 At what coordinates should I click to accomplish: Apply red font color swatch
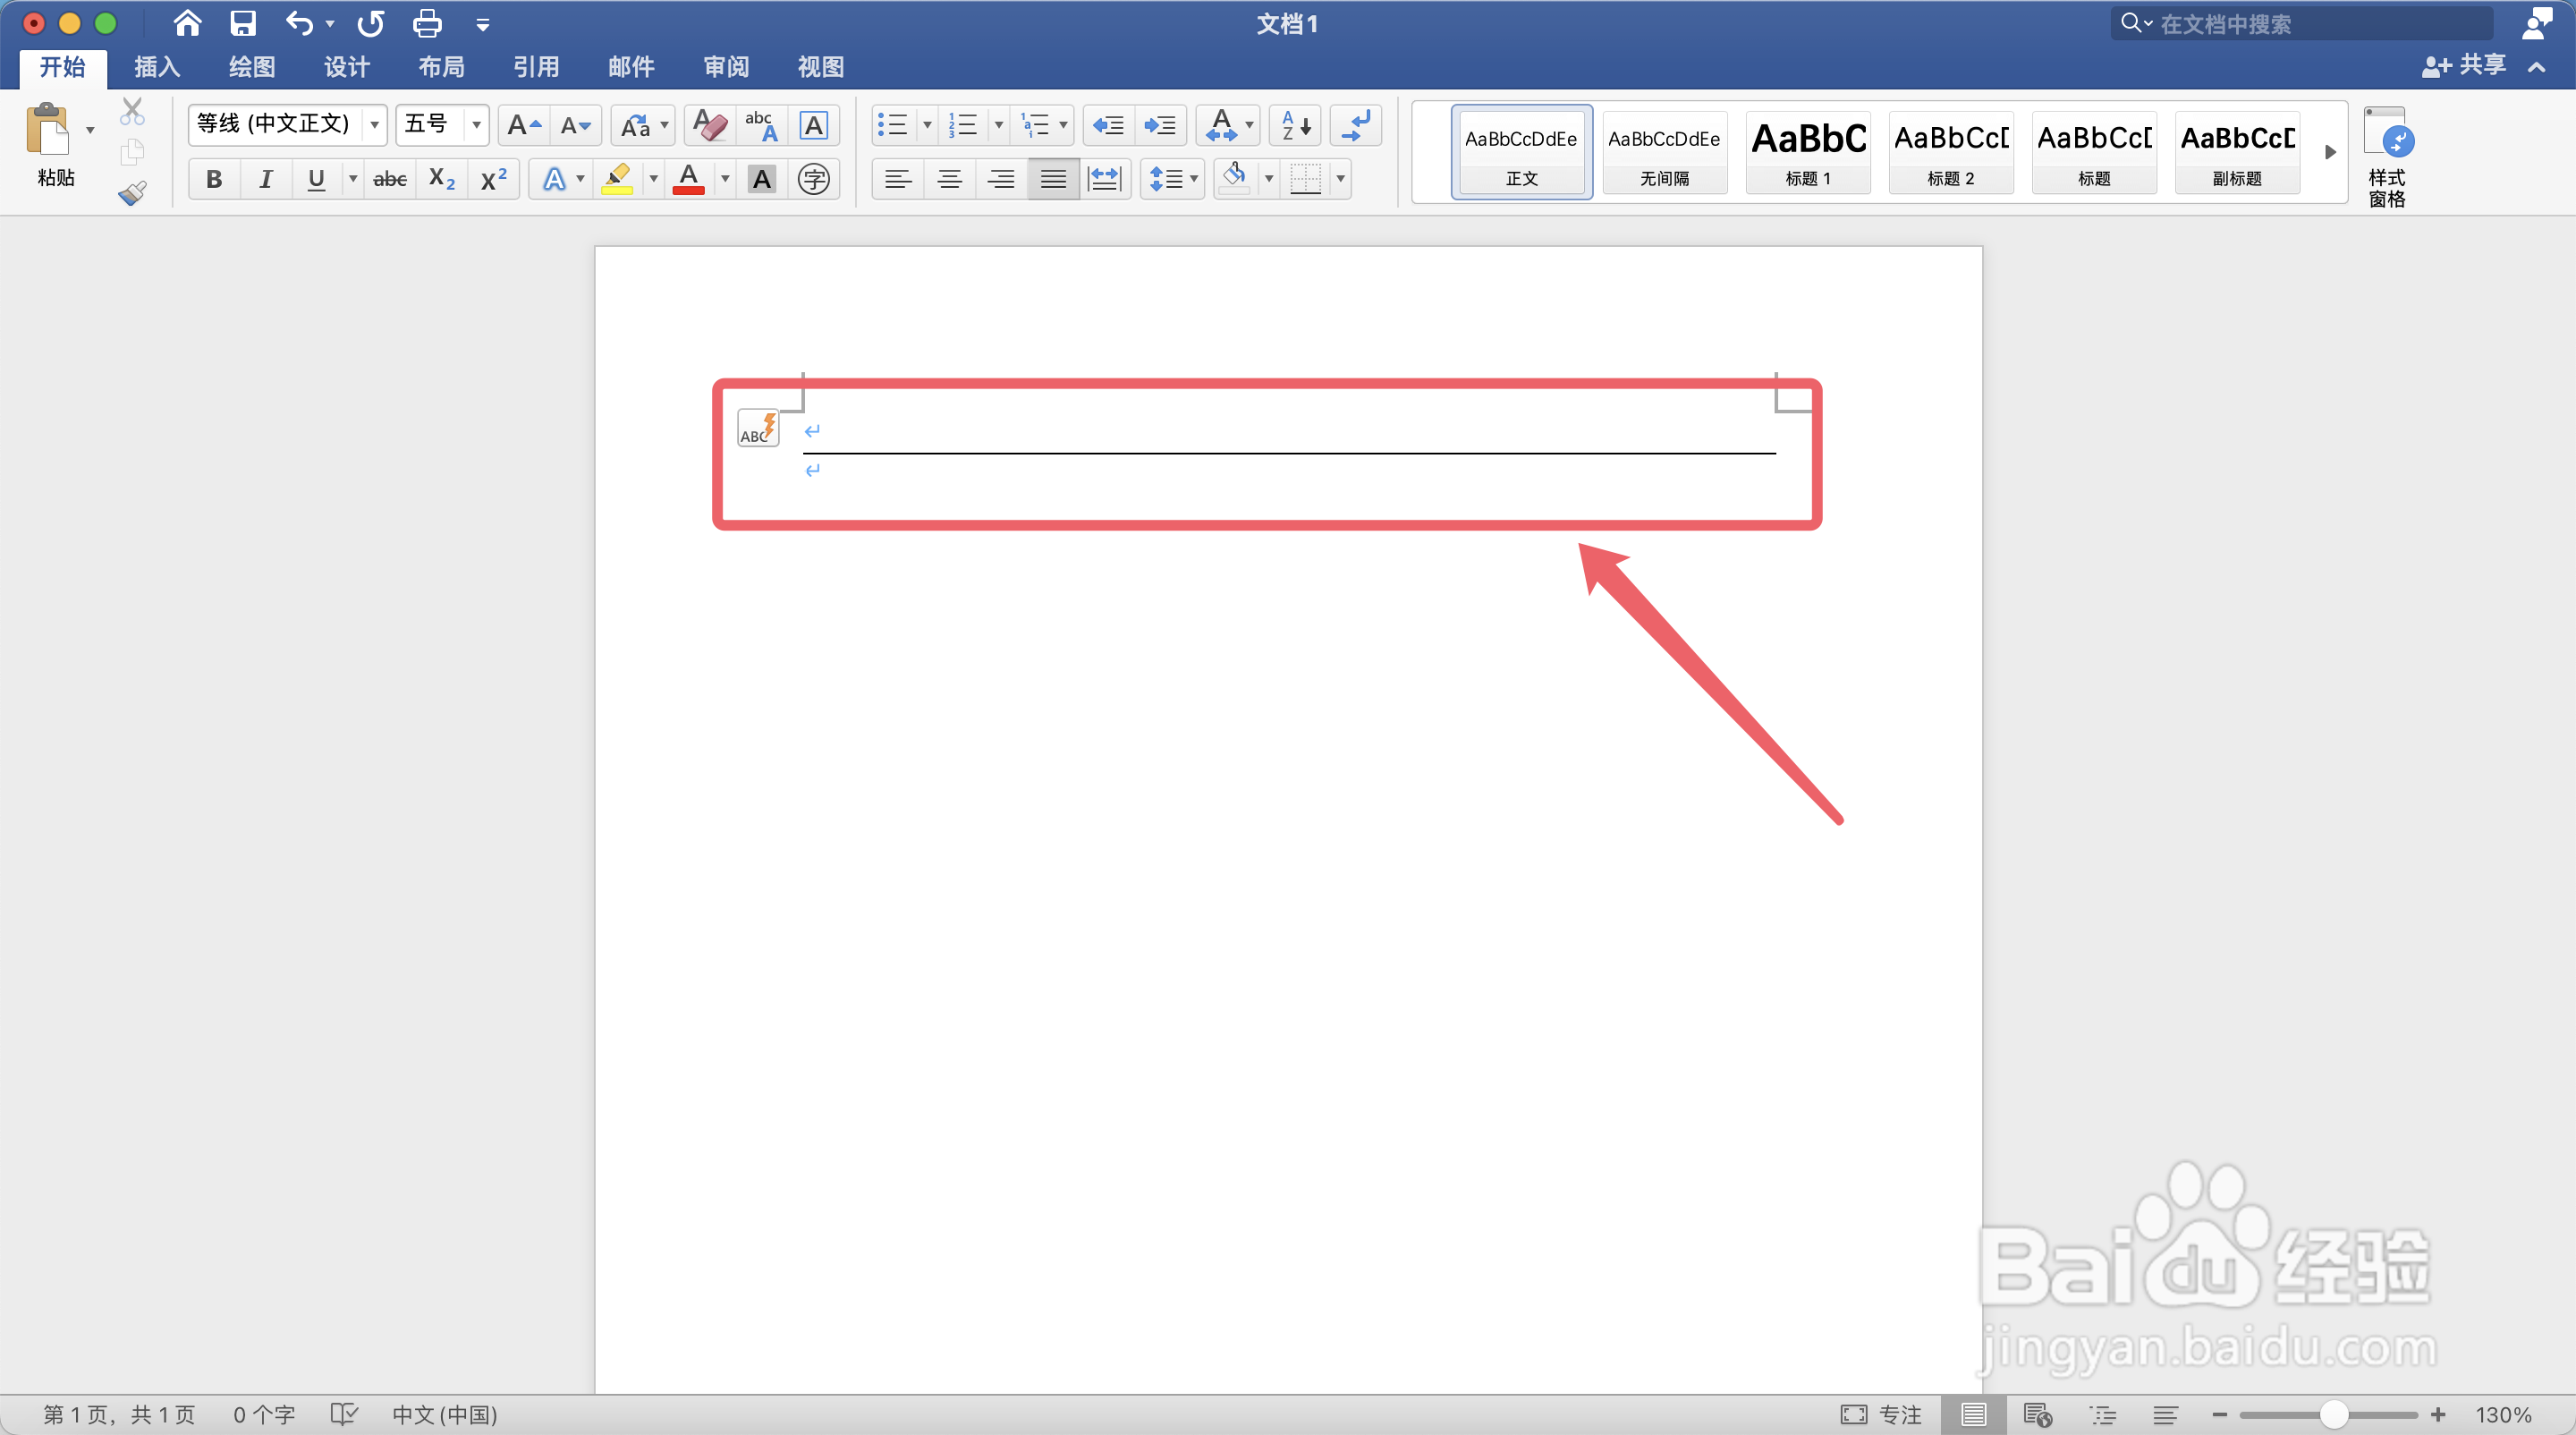(x=688, y=179)
